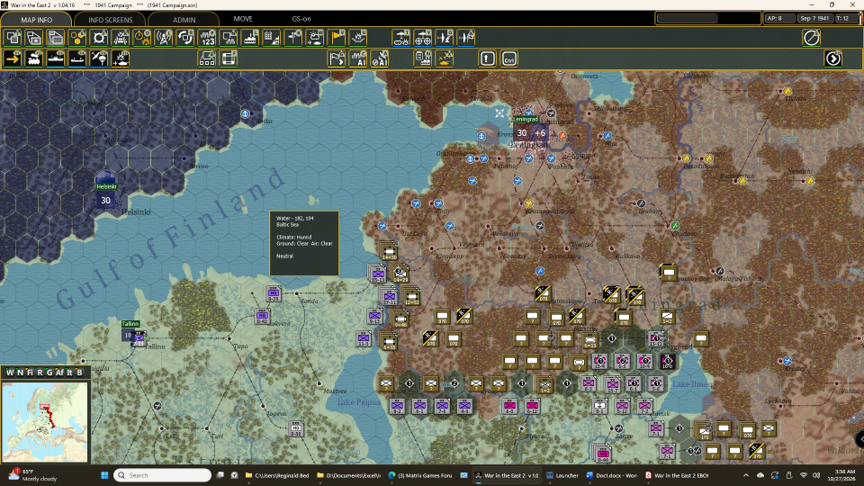
Task: Open the INFO SCREENS tab
Action: 110,19
